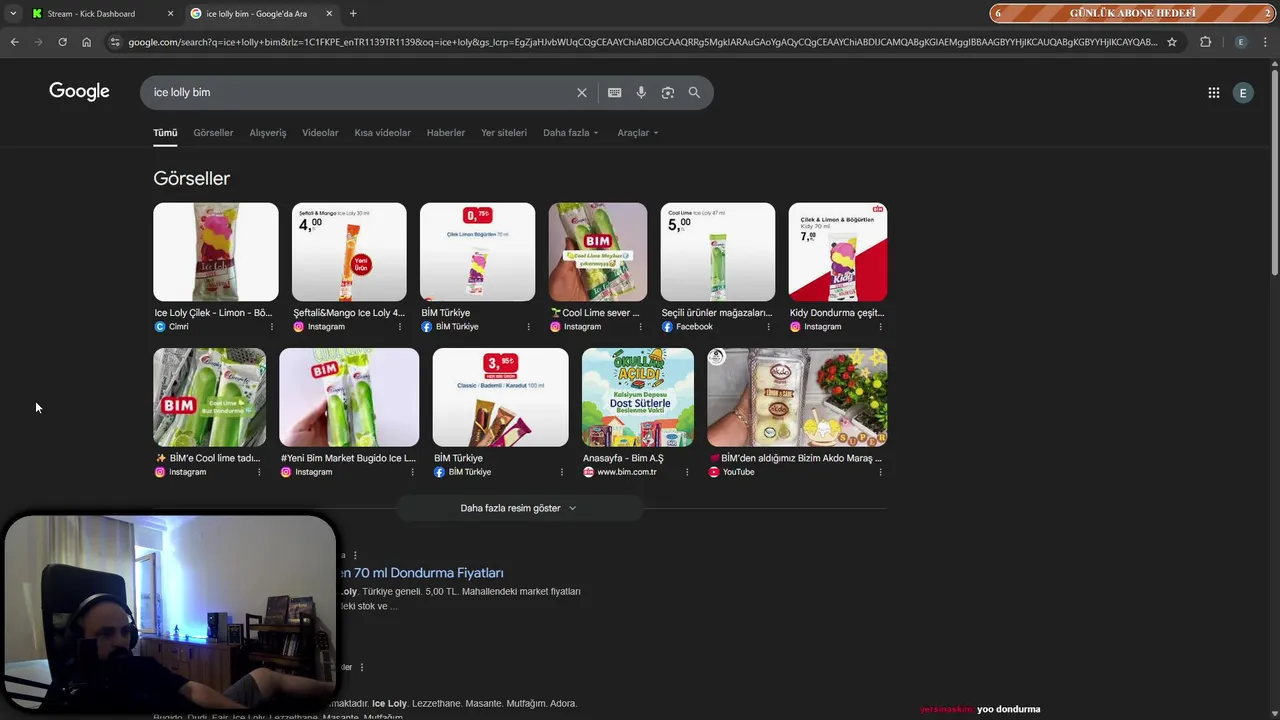Bookmark this page with the star icon
The height and width of the screenshot is (720, 1280).
pos(1172,42)
